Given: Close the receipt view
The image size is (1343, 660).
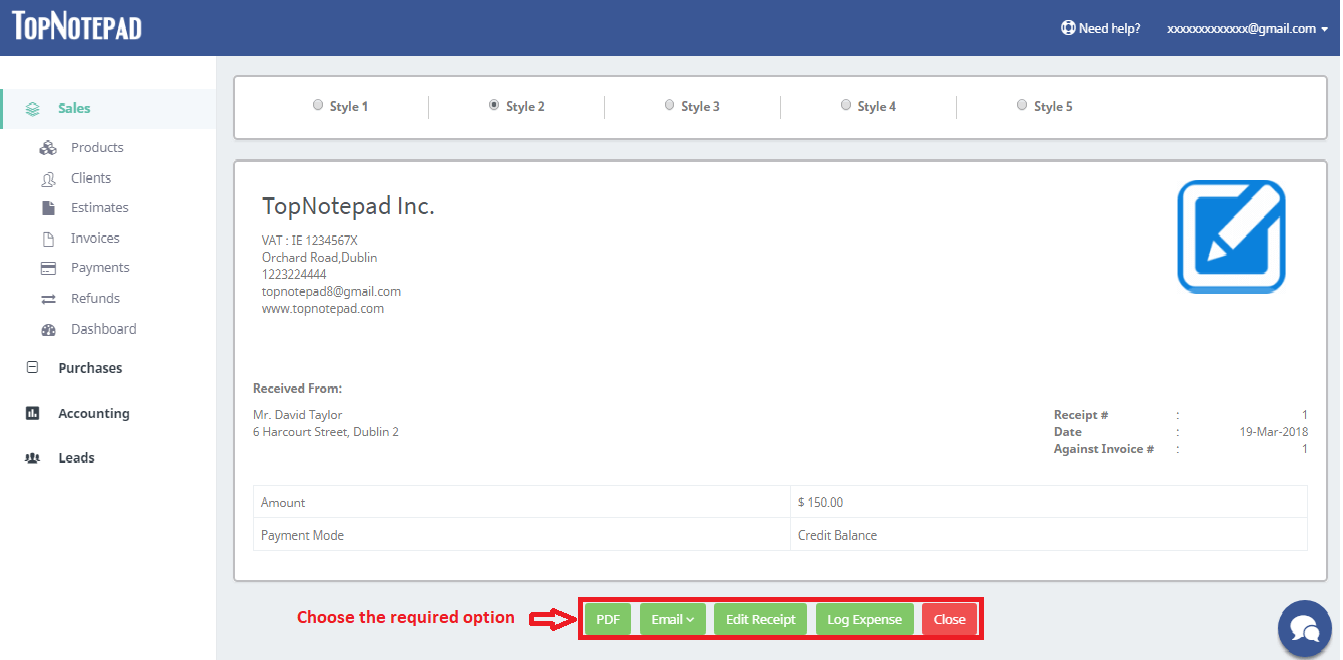Looking at the screenshot, I should point(950,619).
